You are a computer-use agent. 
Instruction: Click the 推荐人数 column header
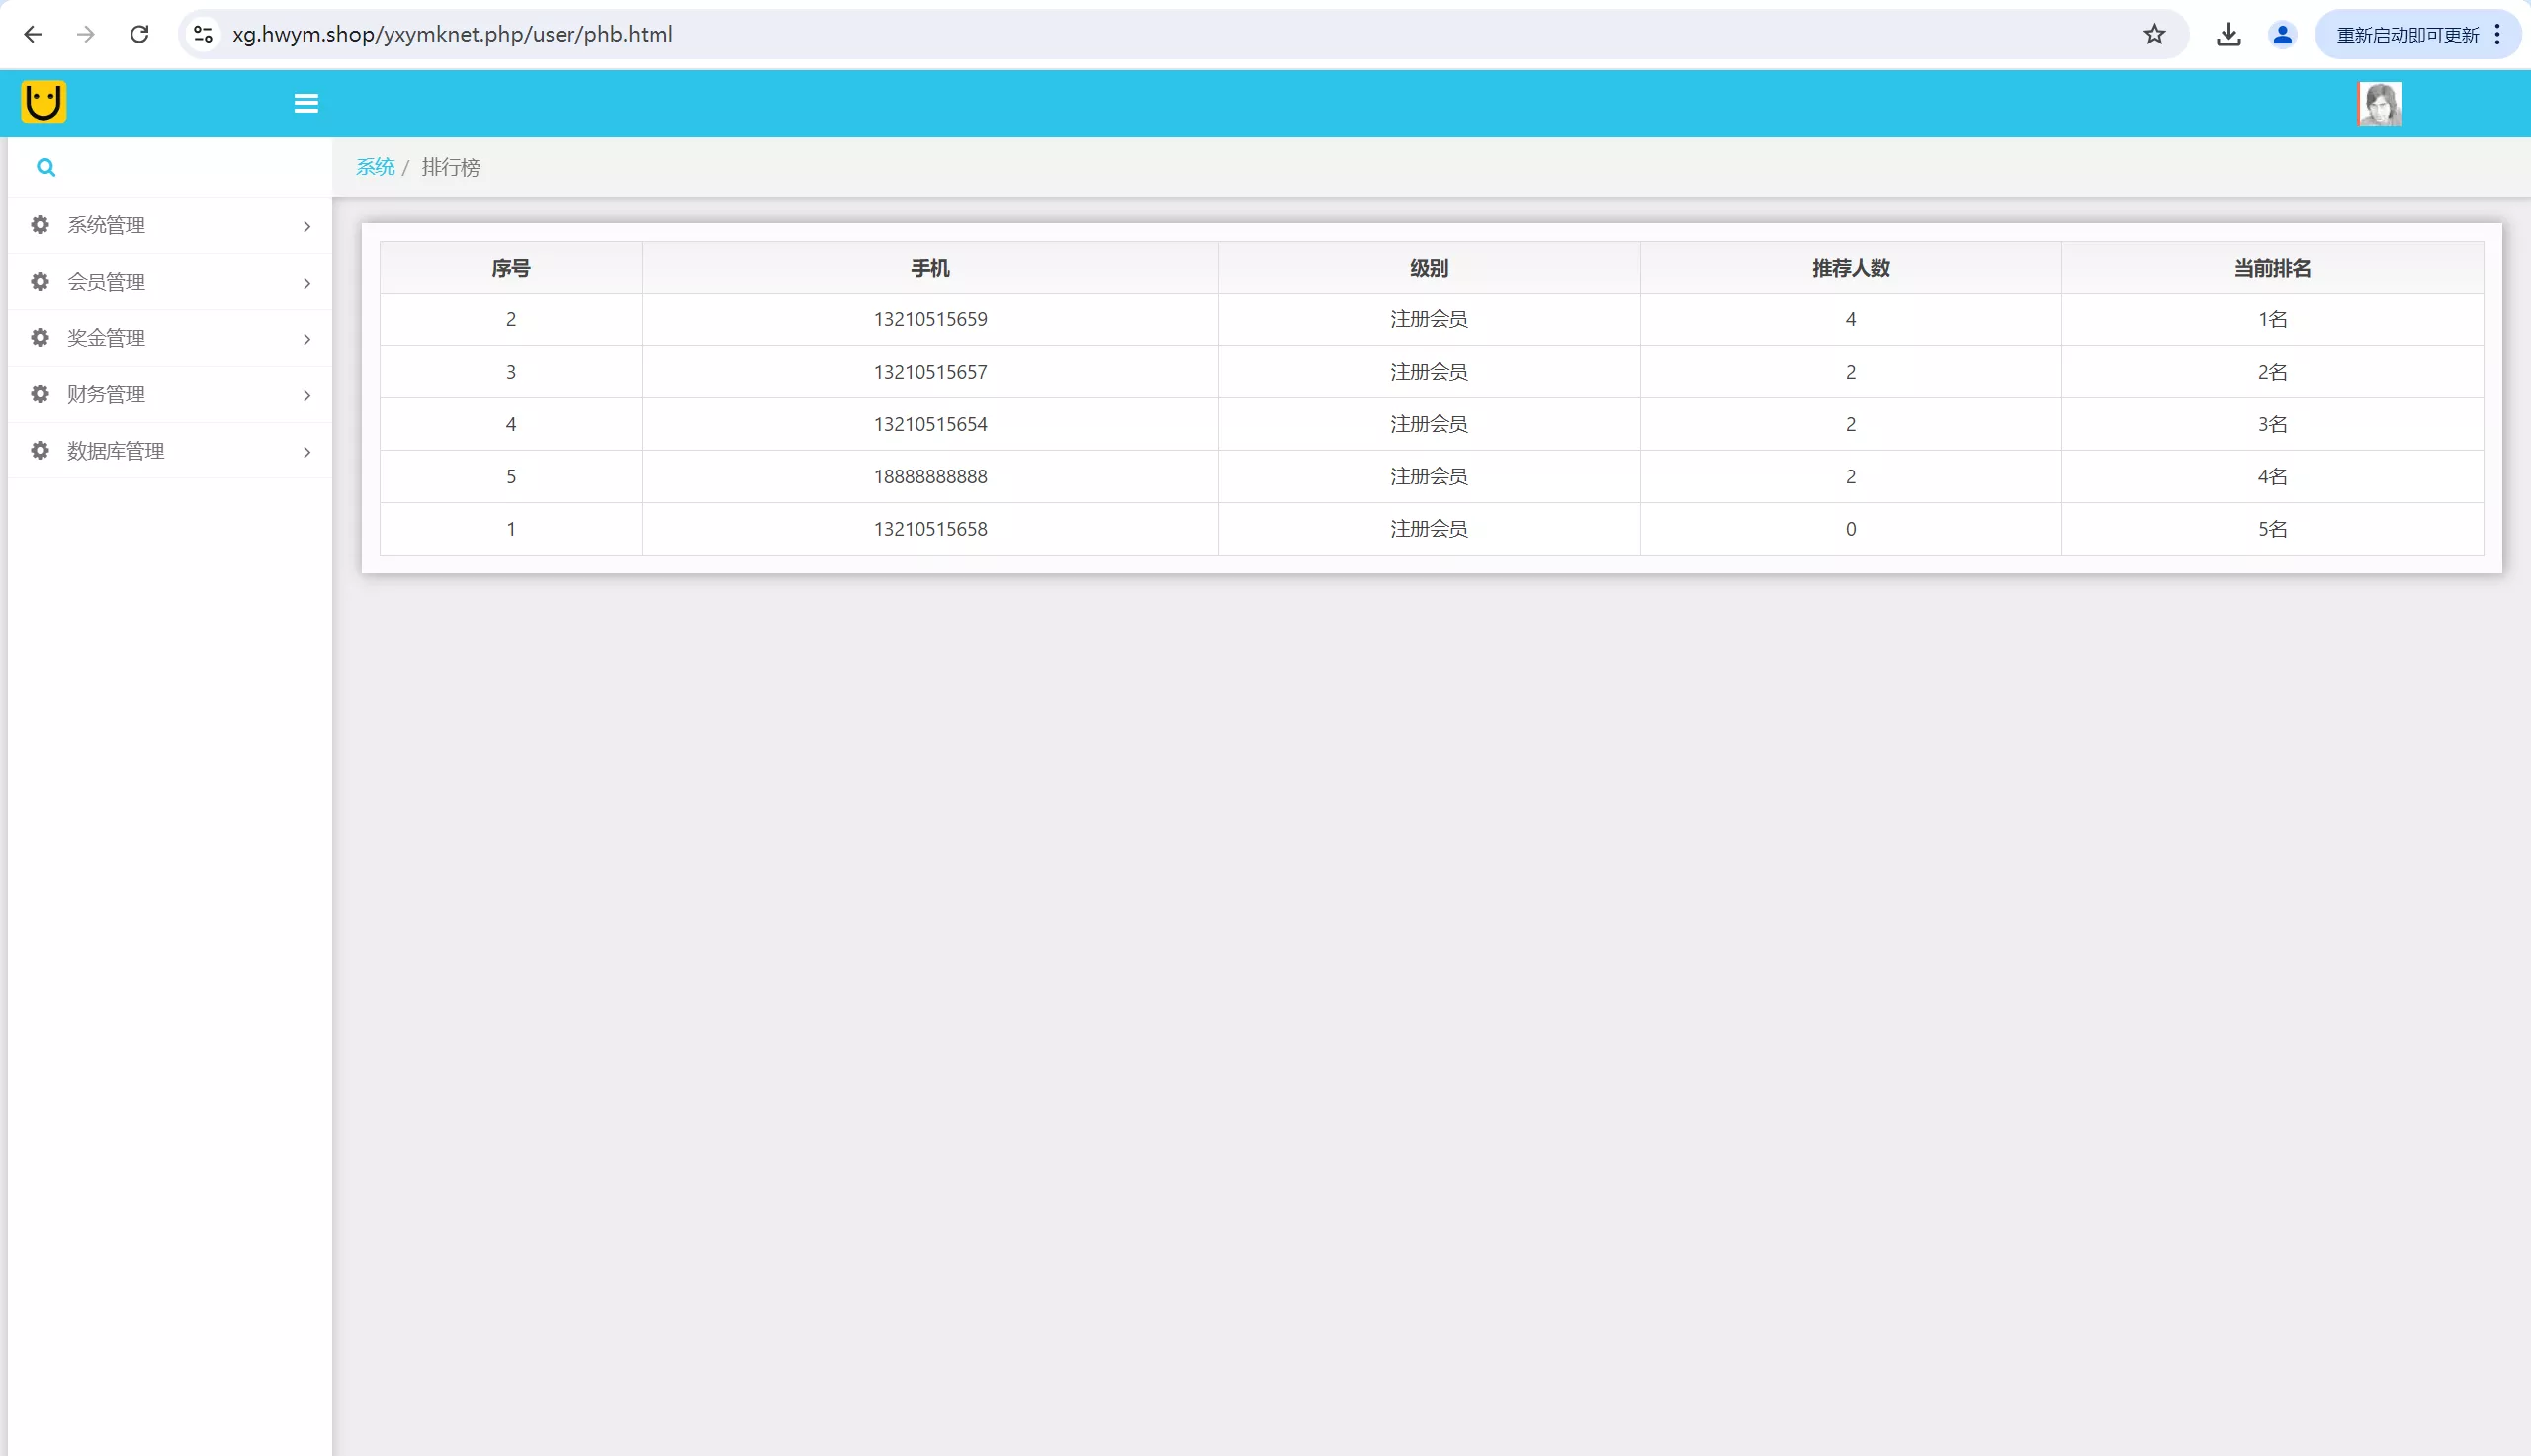(1850, 268)
